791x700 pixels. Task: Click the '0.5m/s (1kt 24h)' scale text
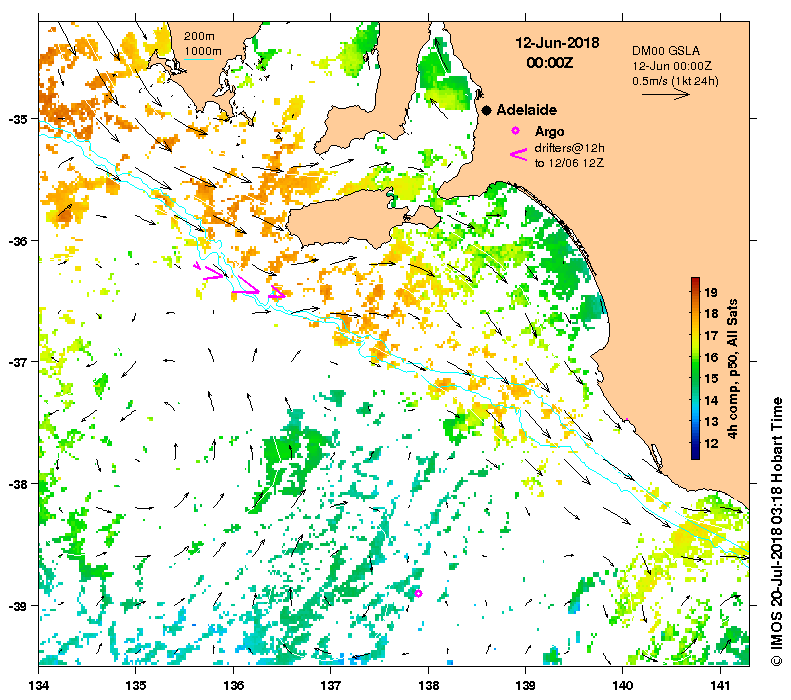click(x=675, y=81)
